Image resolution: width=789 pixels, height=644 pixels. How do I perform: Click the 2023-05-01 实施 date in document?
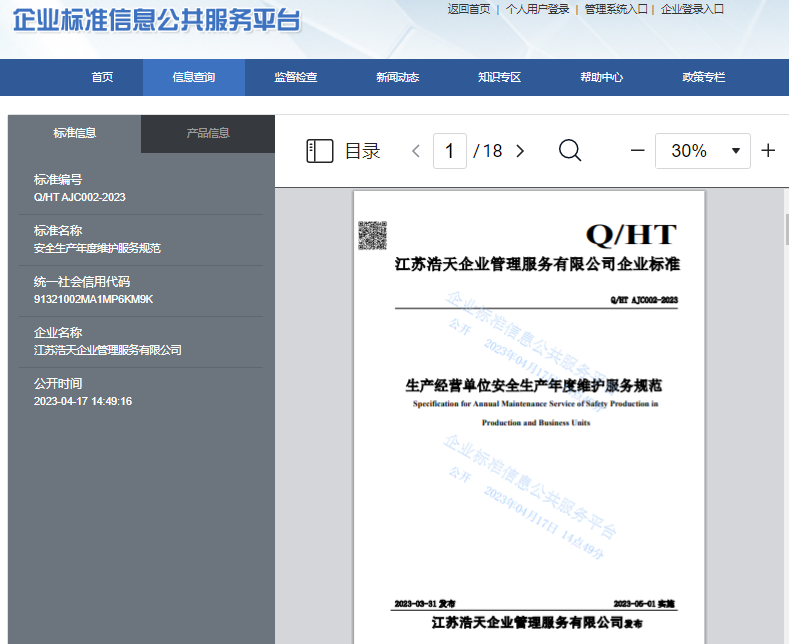pyautogui.click(x=644, y=604)
